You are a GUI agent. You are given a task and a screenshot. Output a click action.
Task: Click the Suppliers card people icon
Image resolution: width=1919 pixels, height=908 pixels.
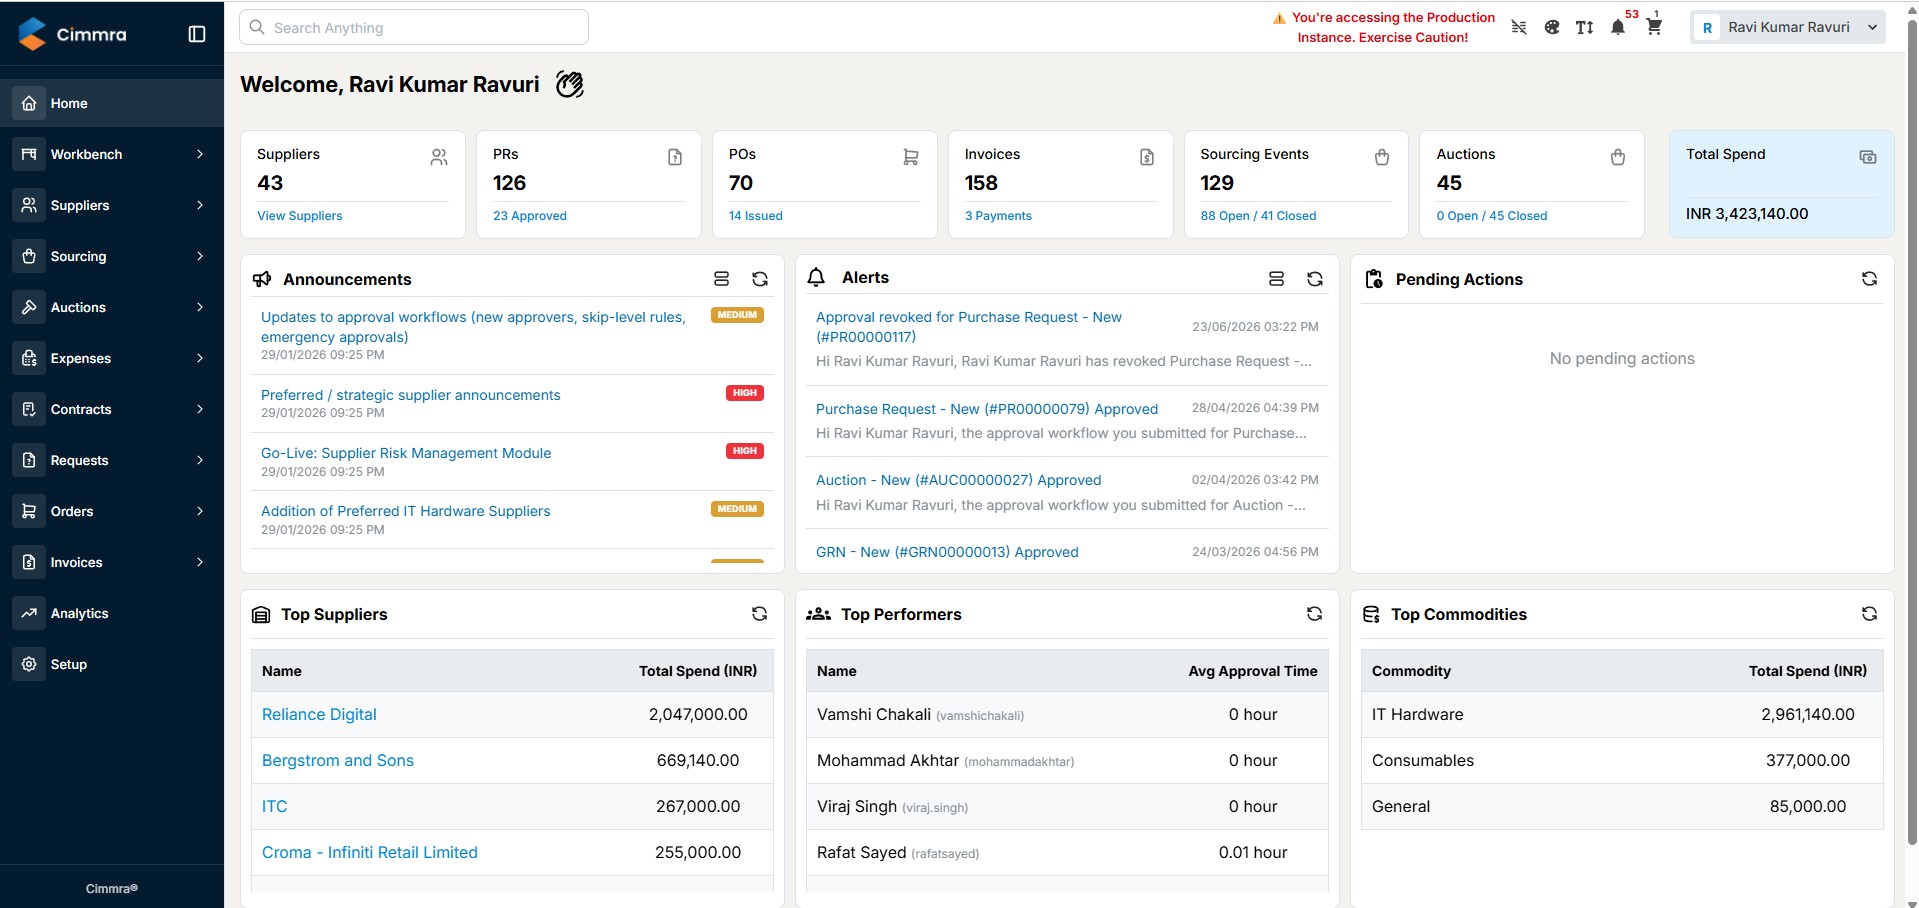coord(439,157)
